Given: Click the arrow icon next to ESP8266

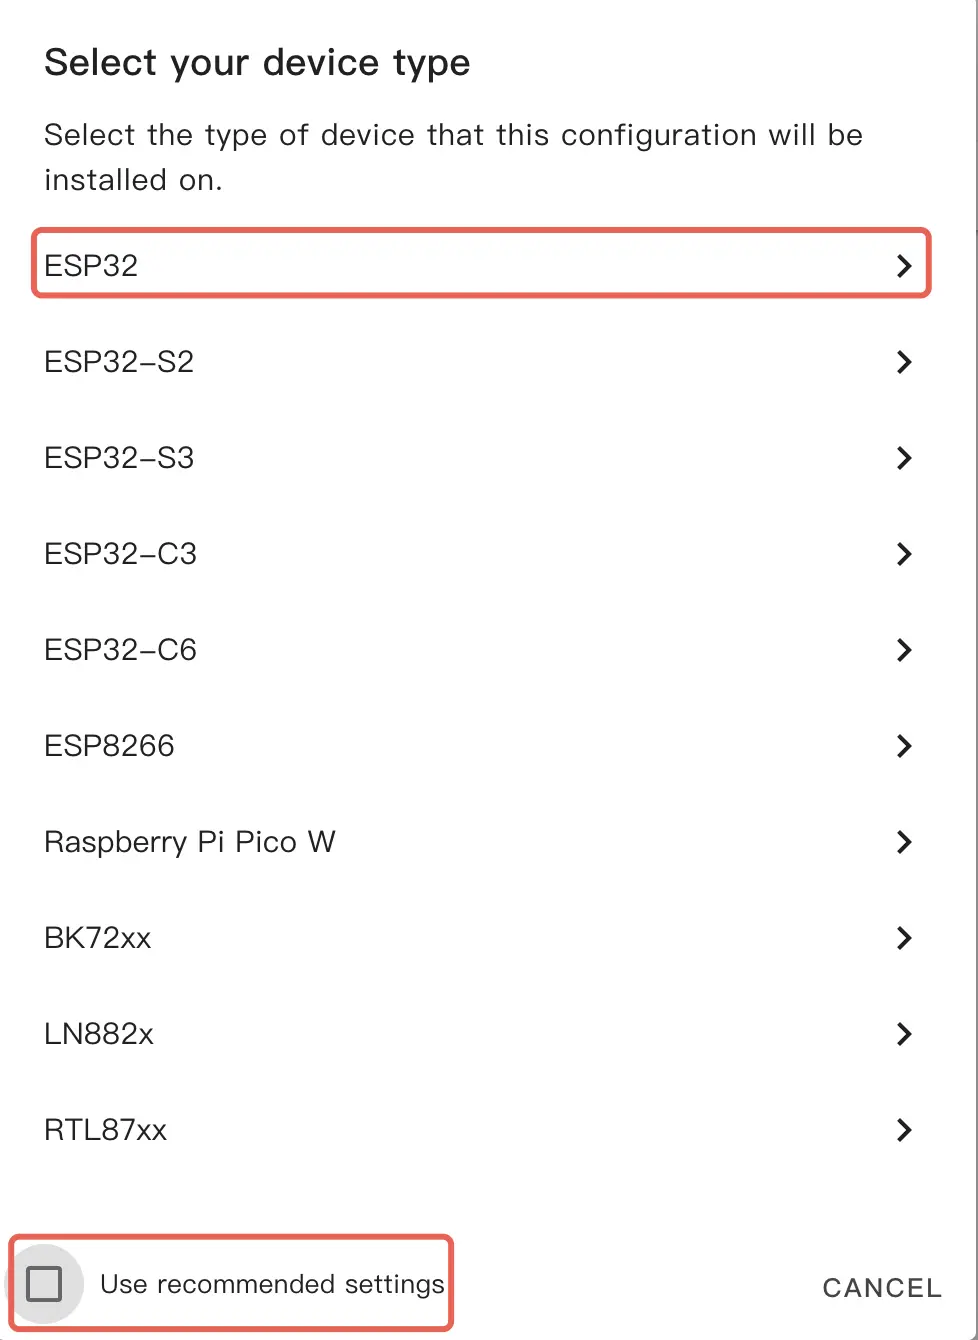Looking at the screenshot, I should coord(904,746).
